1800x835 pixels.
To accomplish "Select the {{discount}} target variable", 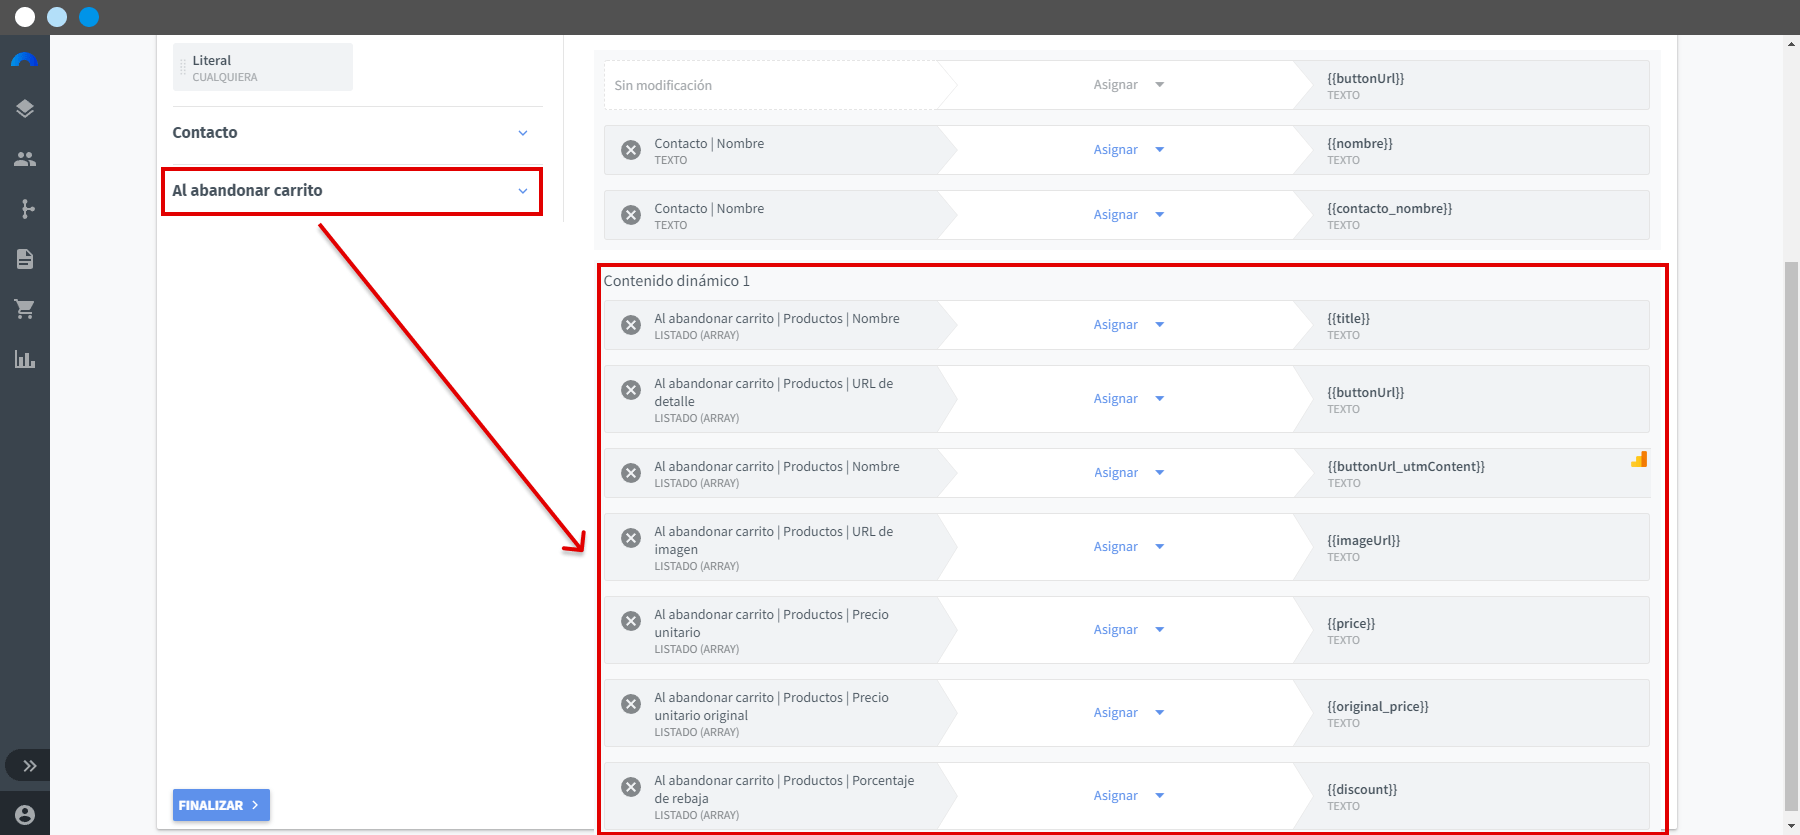I will pyautogui.click(x=1472, y=796).
